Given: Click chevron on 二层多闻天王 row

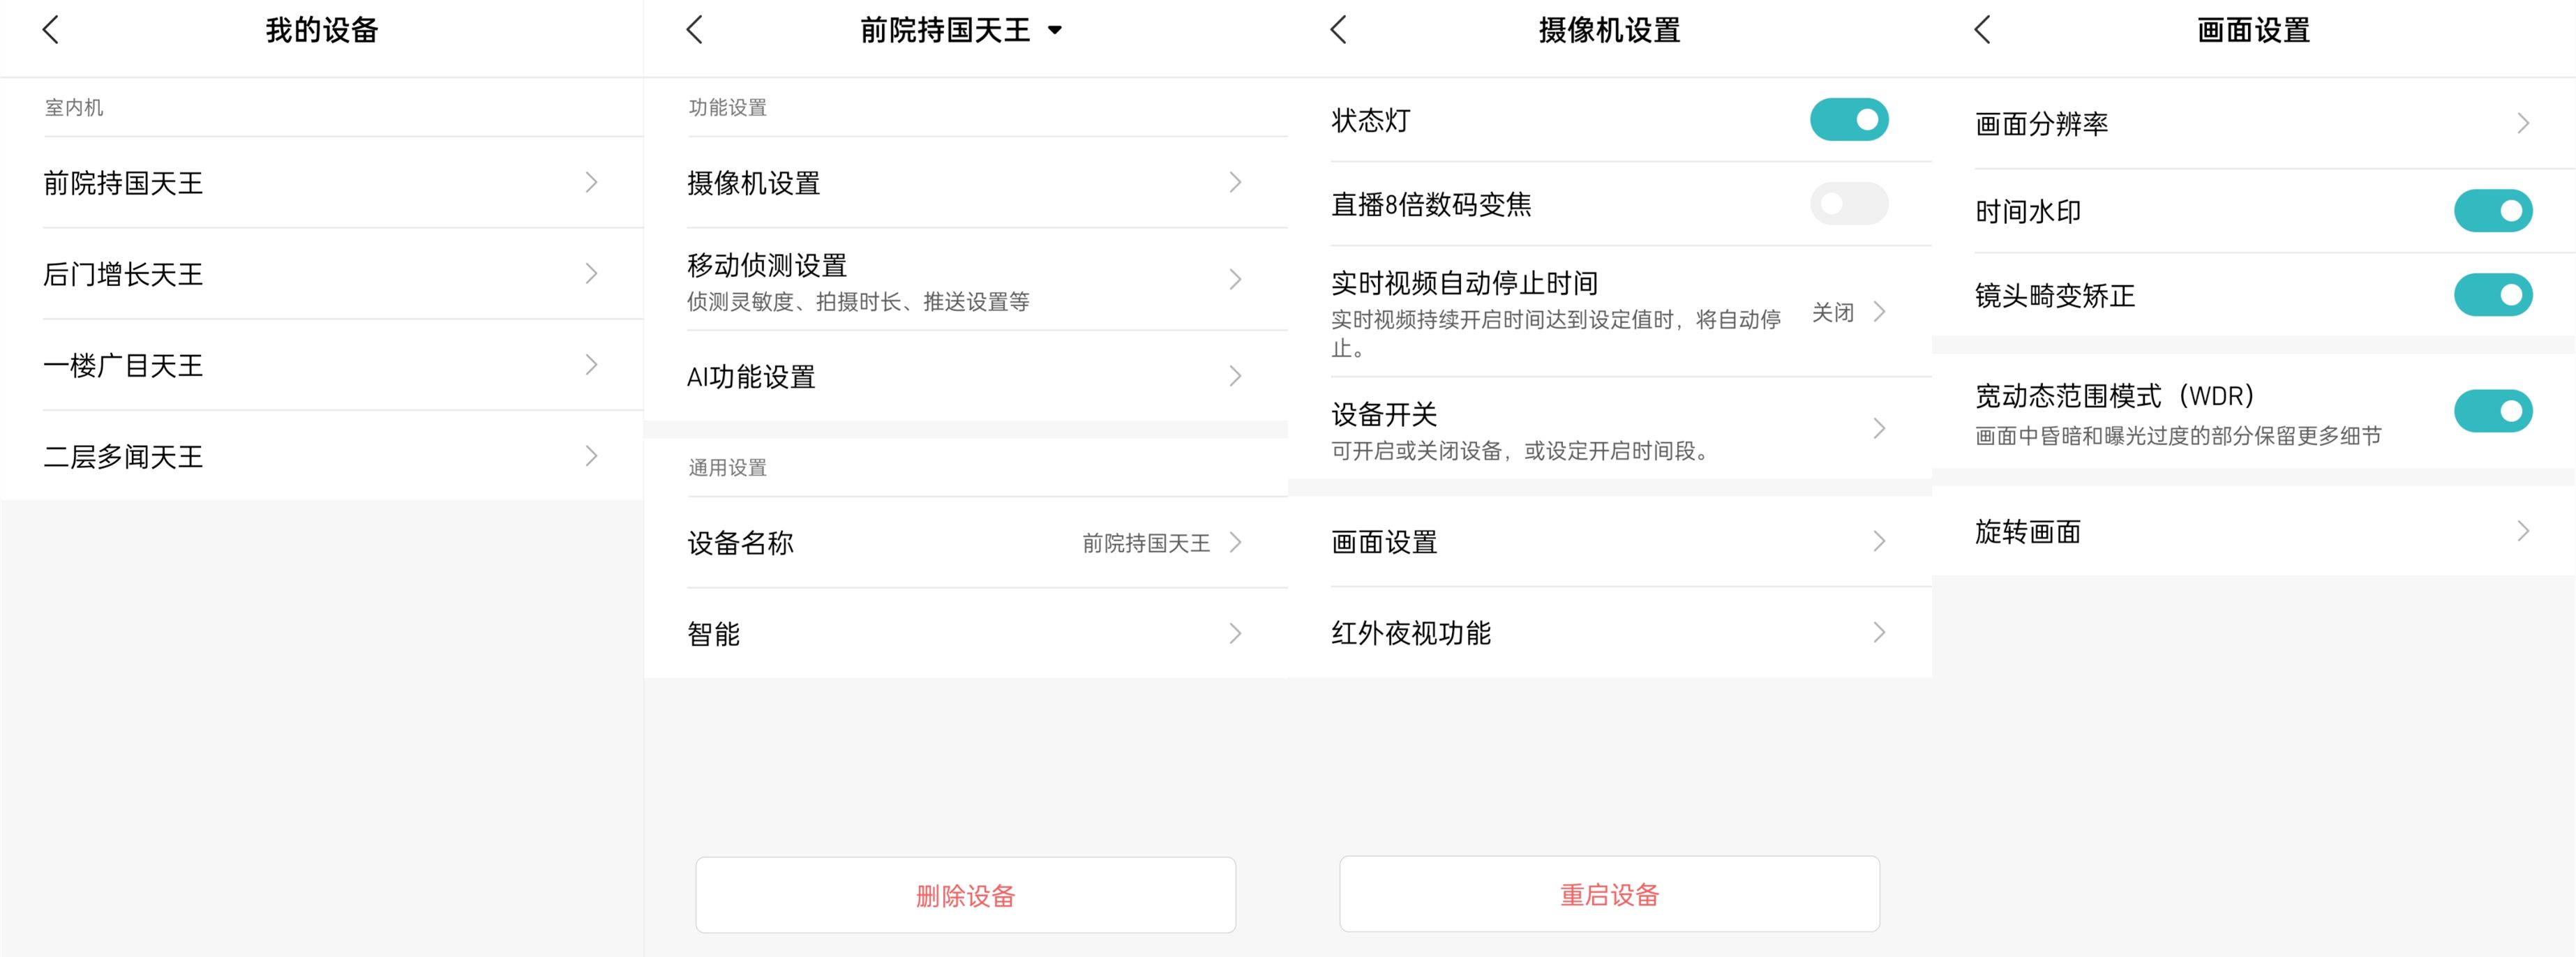Looking at the screenshot, I should pyautogui.click(x=591, y=456).
